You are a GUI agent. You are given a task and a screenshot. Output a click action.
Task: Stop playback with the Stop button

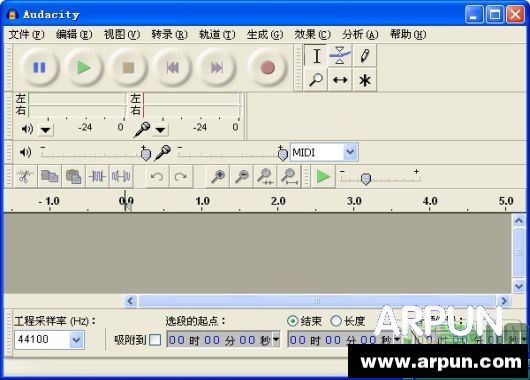point(128,68)
